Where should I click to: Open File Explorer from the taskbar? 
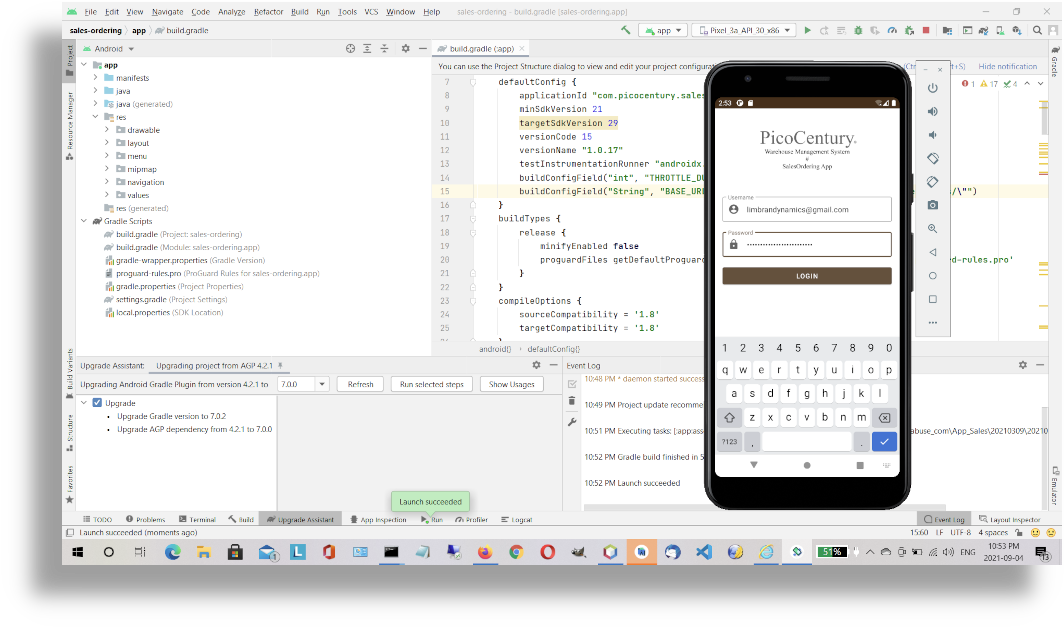pyautogui.click(x=204, y=552)
